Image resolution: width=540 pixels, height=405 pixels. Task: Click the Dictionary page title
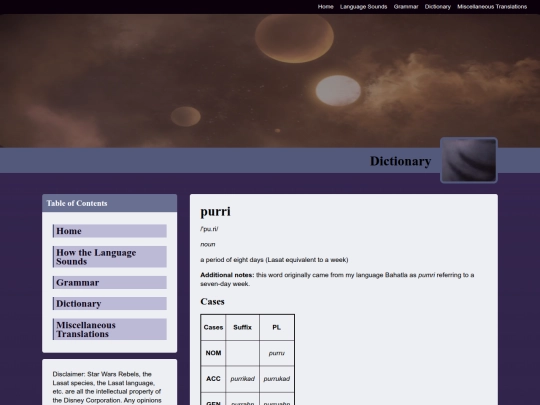(400, 161)
